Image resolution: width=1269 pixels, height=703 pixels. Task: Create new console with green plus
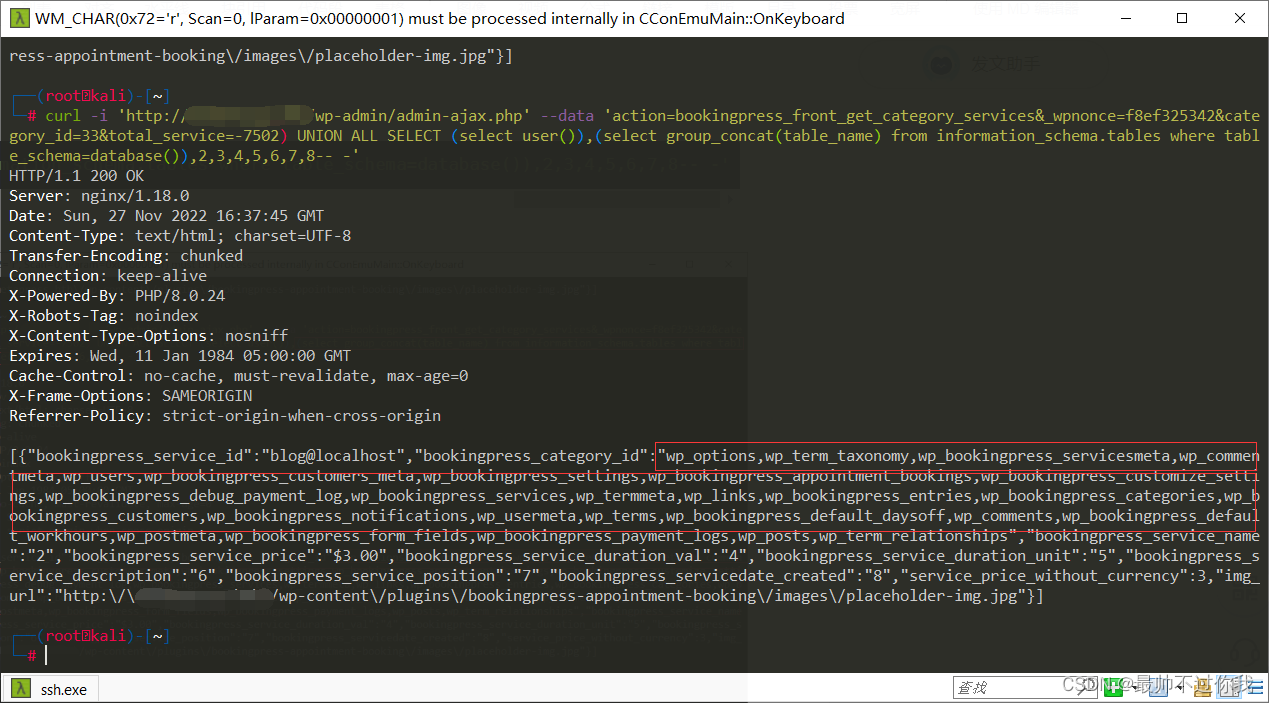[1112, 688]
